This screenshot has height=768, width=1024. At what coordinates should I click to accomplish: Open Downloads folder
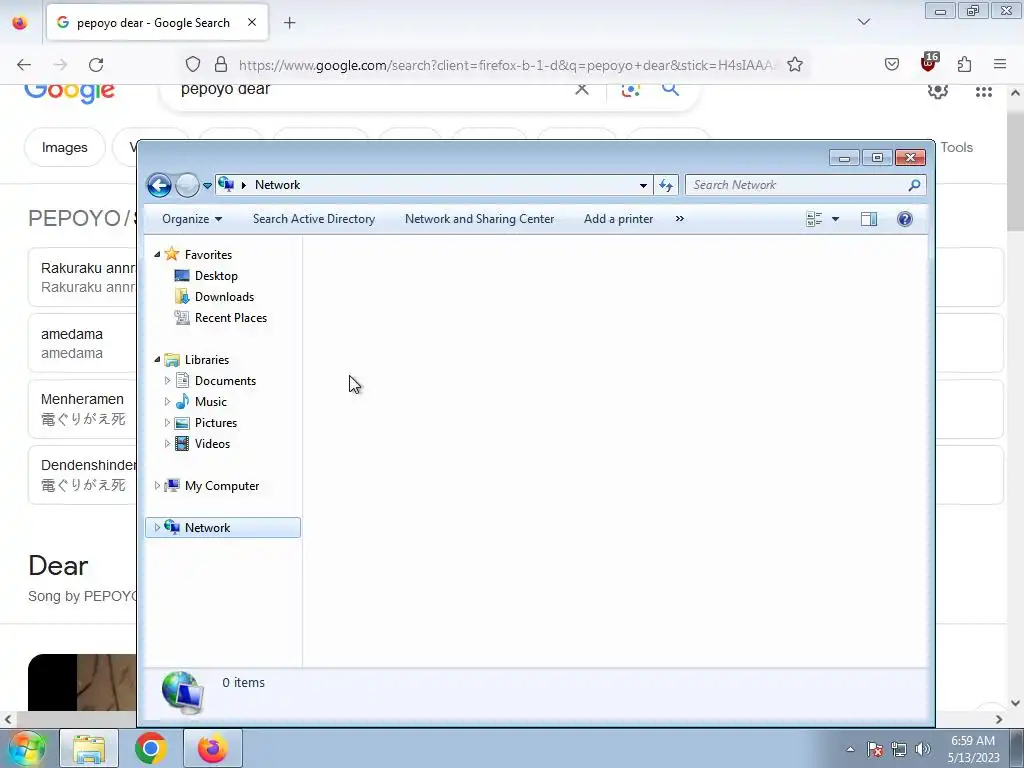pyautogui.click(x=224, y=296)
